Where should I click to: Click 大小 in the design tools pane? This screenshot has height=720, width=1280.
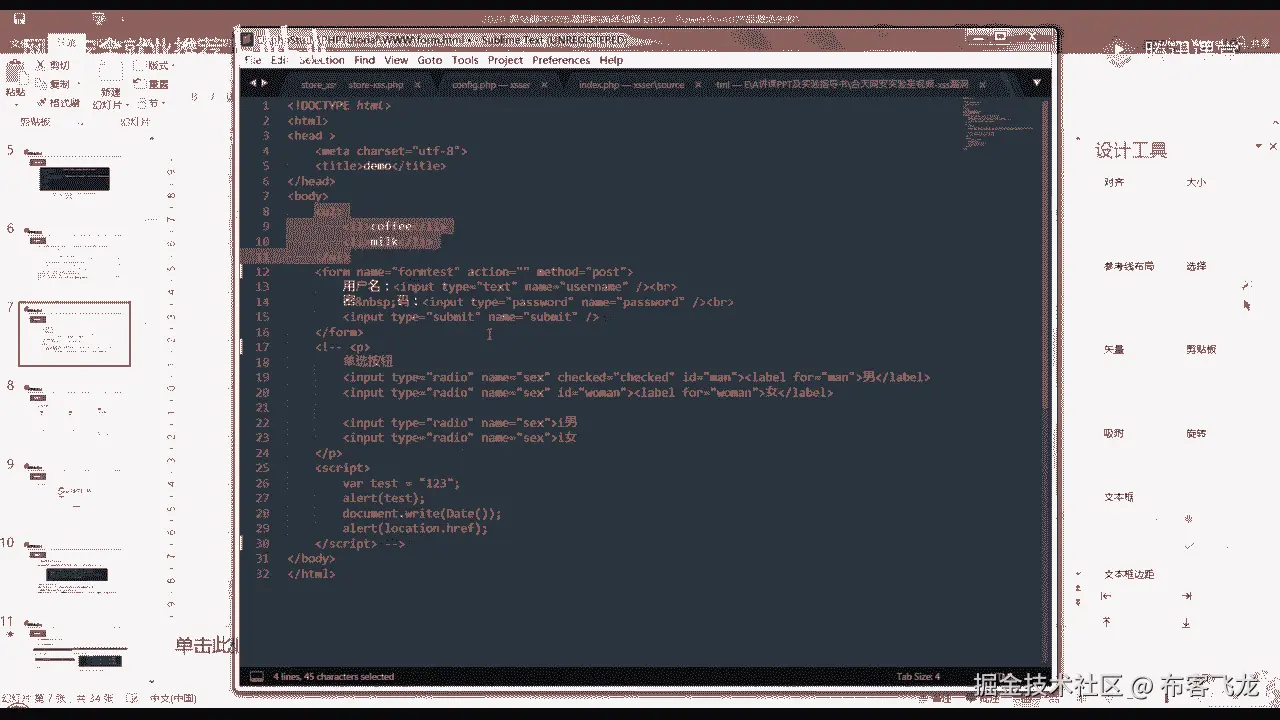click(x=1196, y=182)
